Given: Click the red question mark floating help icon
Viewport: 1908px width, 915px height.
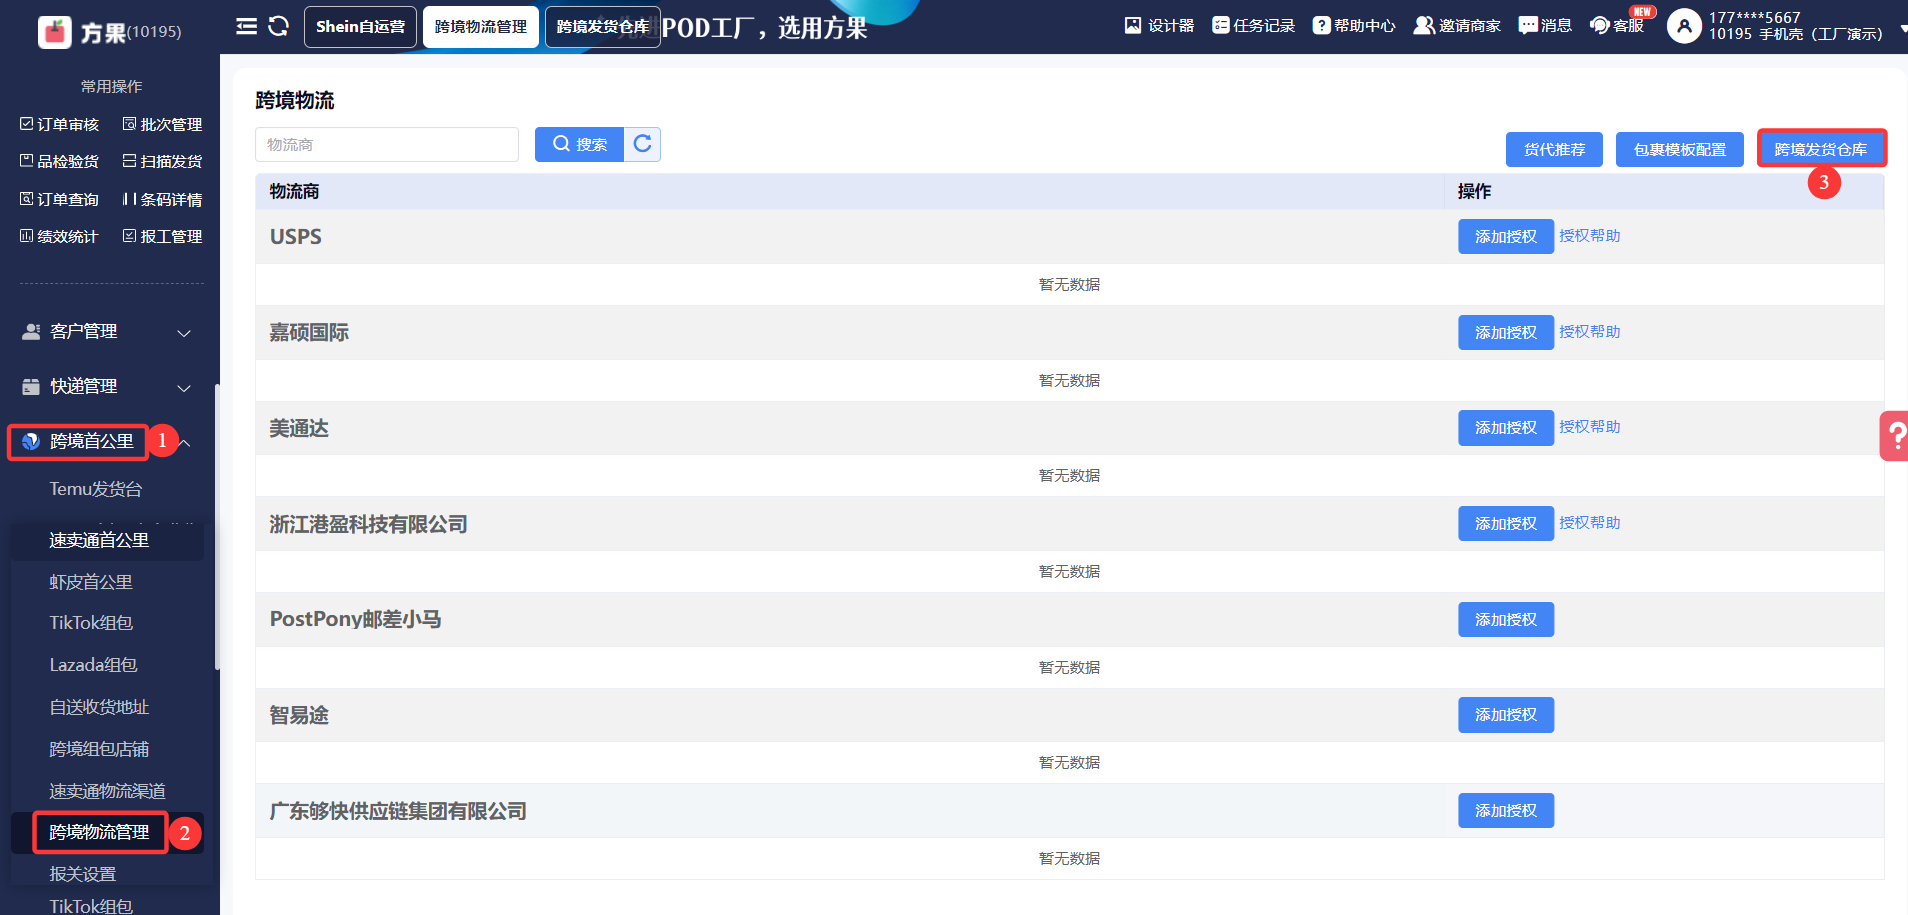Looking at the screenshot, I should tap(1894, 436).
